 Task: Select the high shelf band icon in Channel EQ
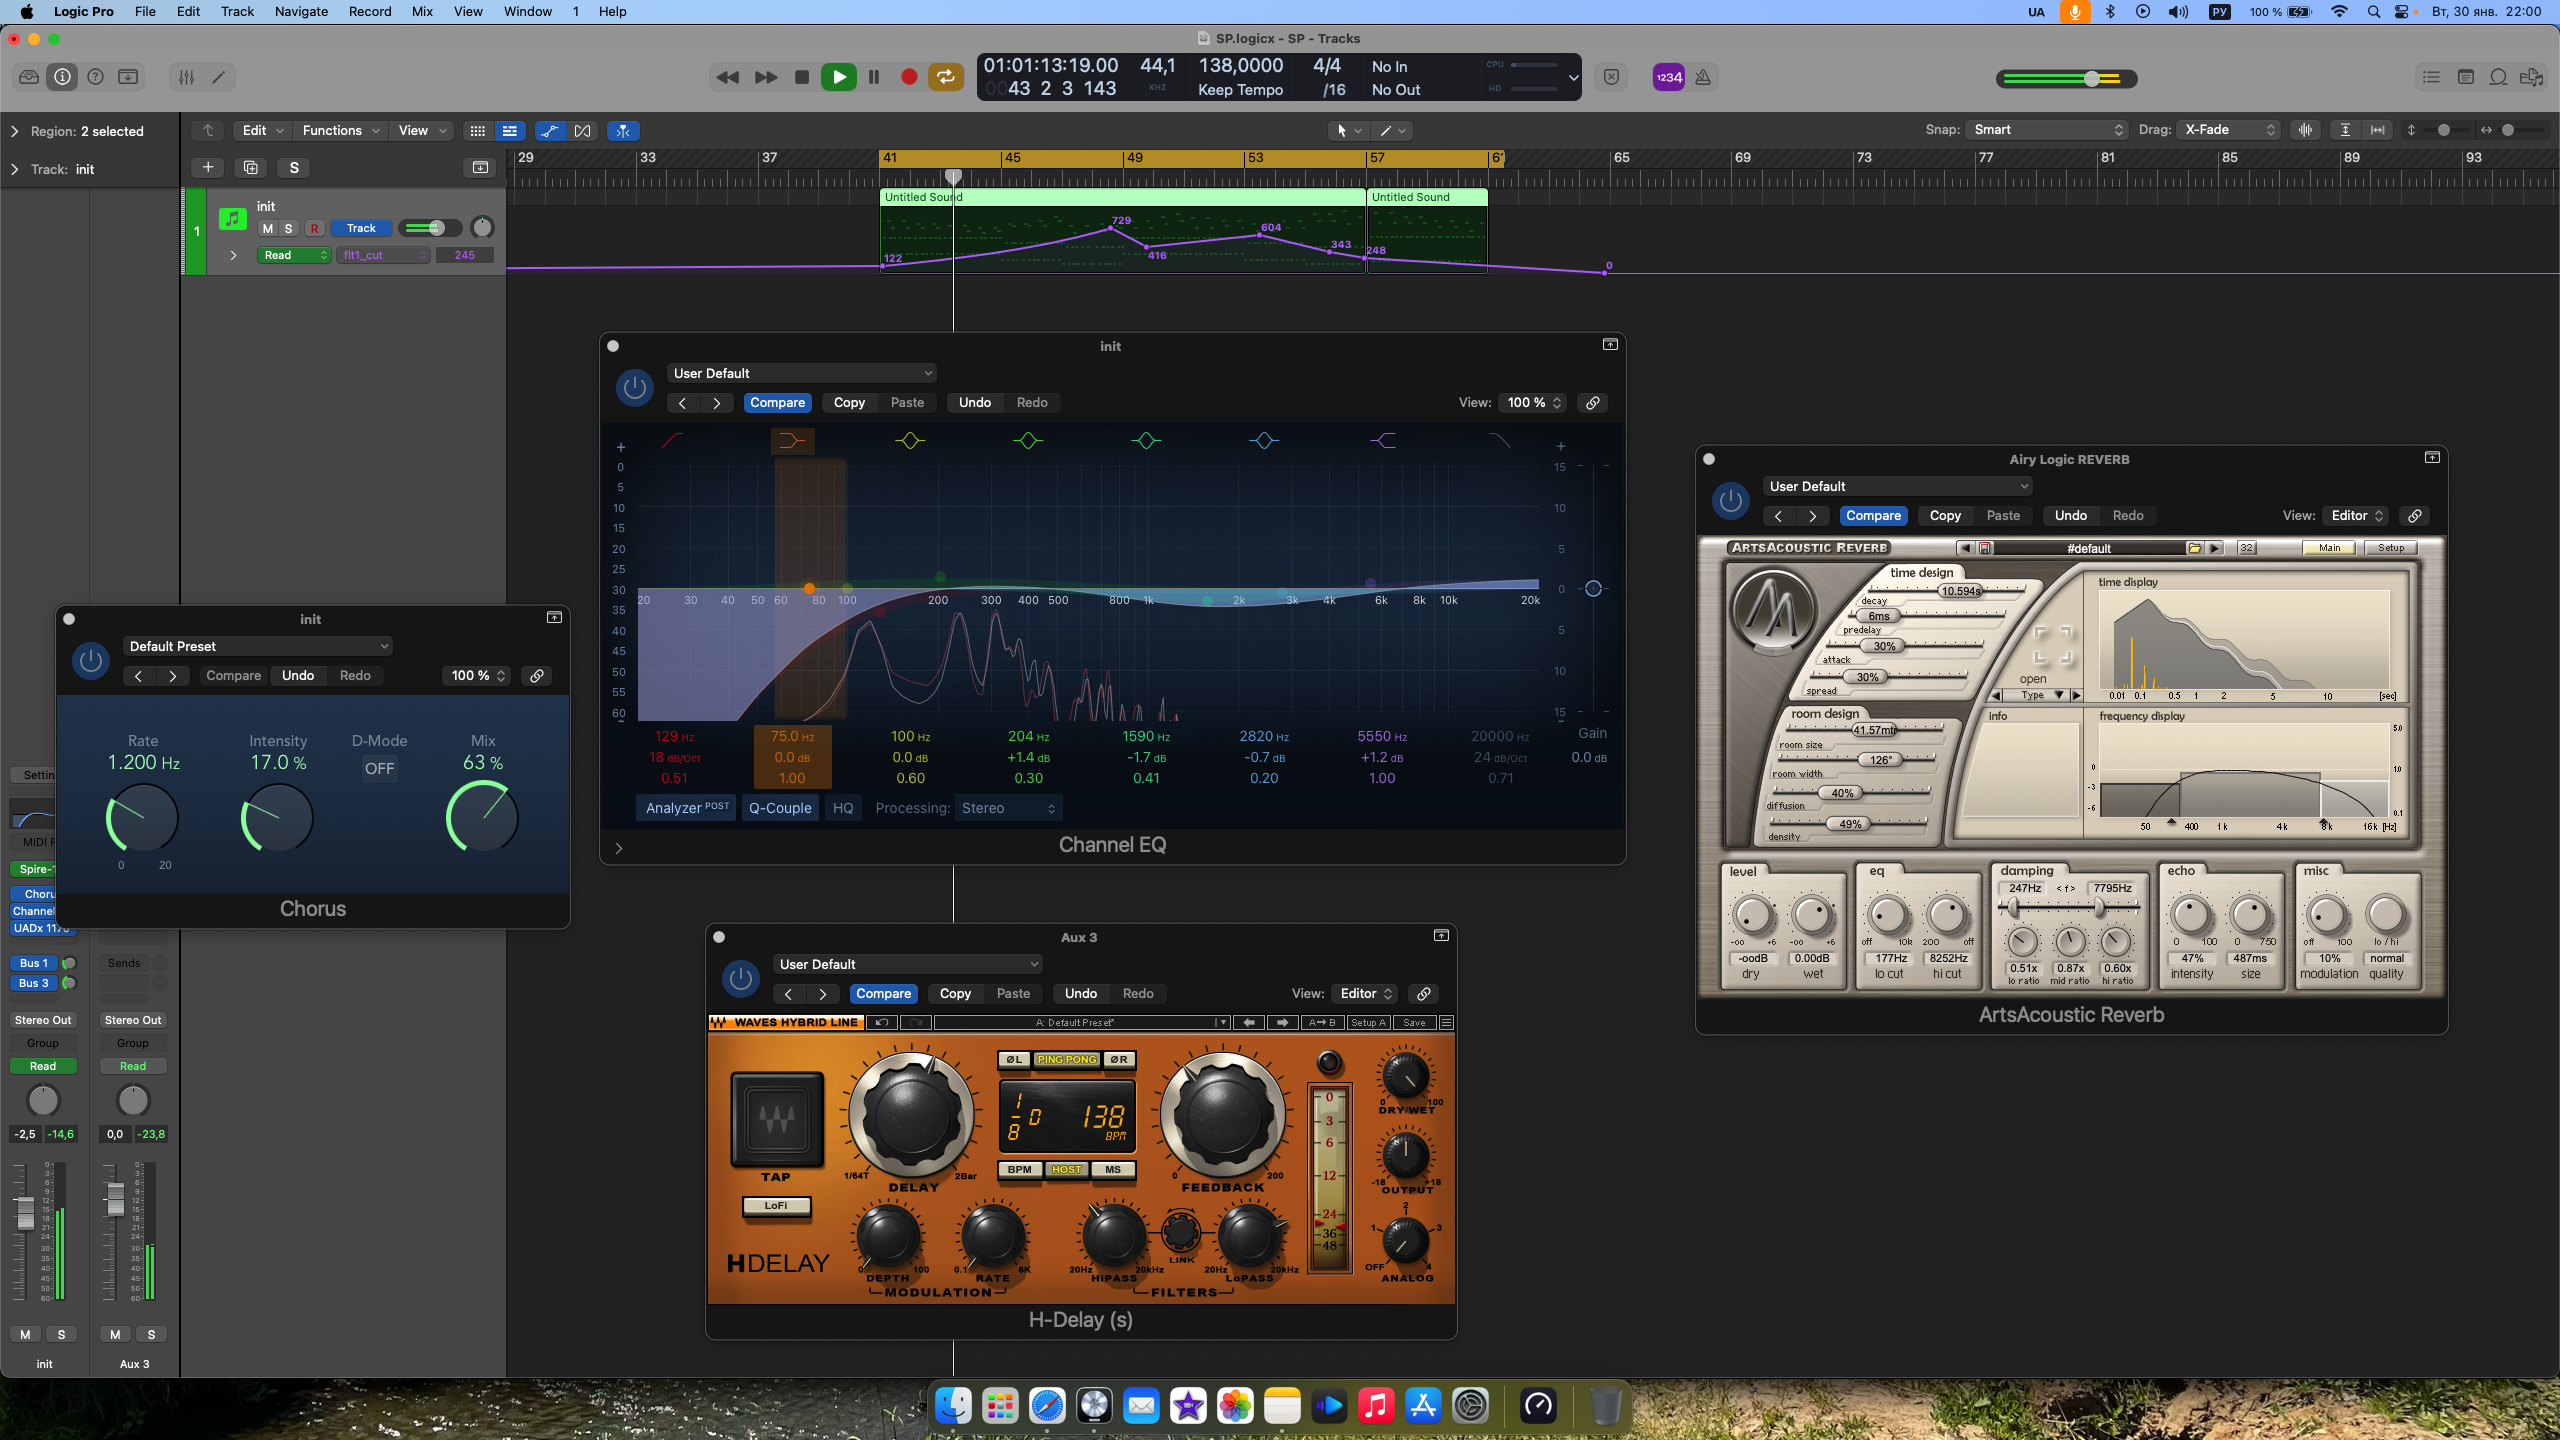[1382, 441]
